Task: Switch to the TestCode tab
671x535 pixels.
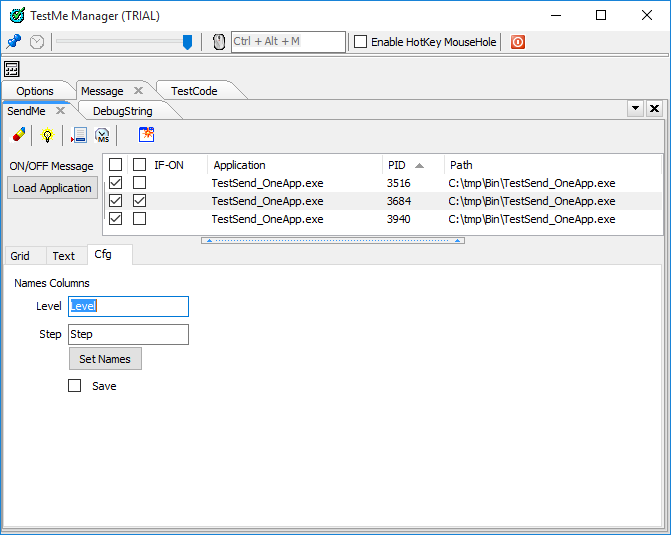Action: (194, 91)
